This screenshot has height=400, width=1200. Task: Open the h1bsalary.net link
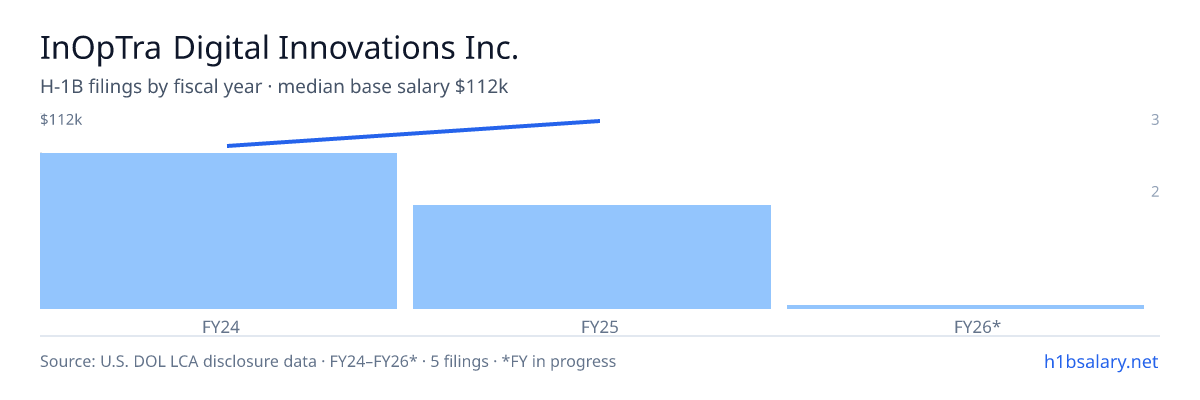pyautogui.click(x=1099, y=361)
